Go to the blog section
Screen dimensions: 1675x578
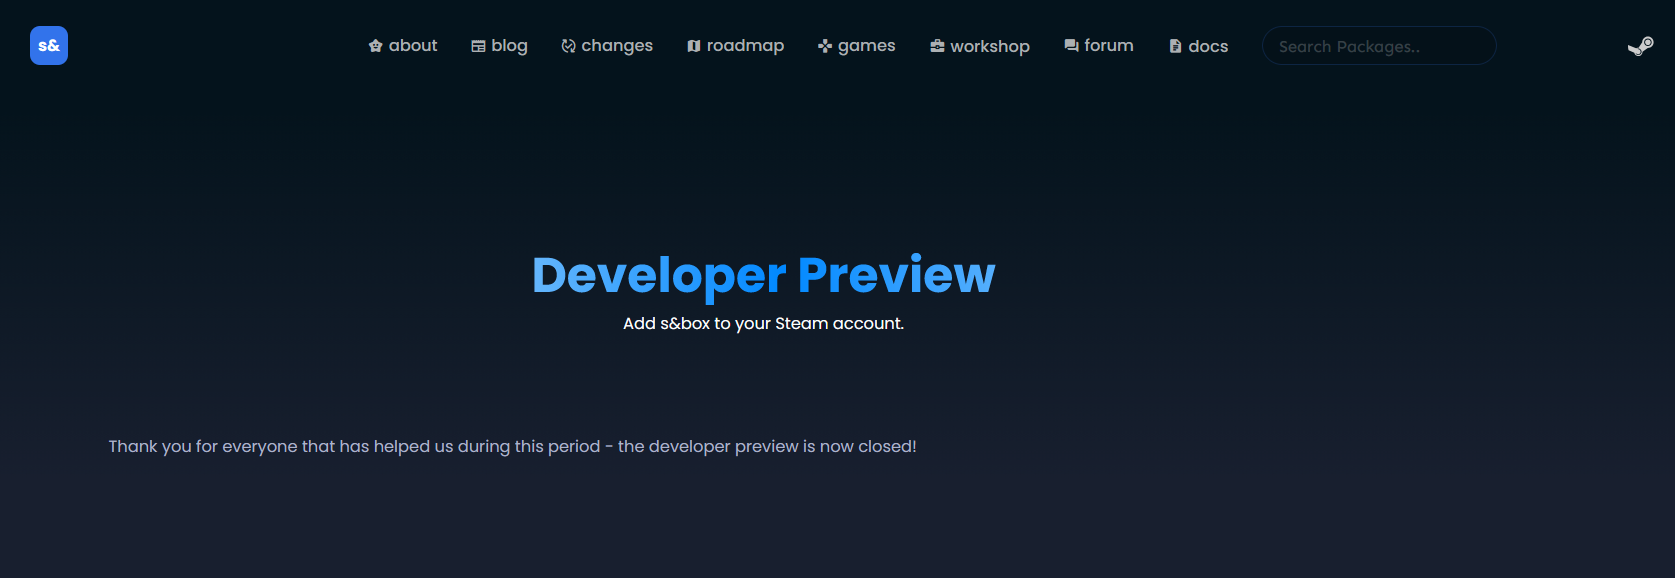pyautogui.click(x=499, y=46)
